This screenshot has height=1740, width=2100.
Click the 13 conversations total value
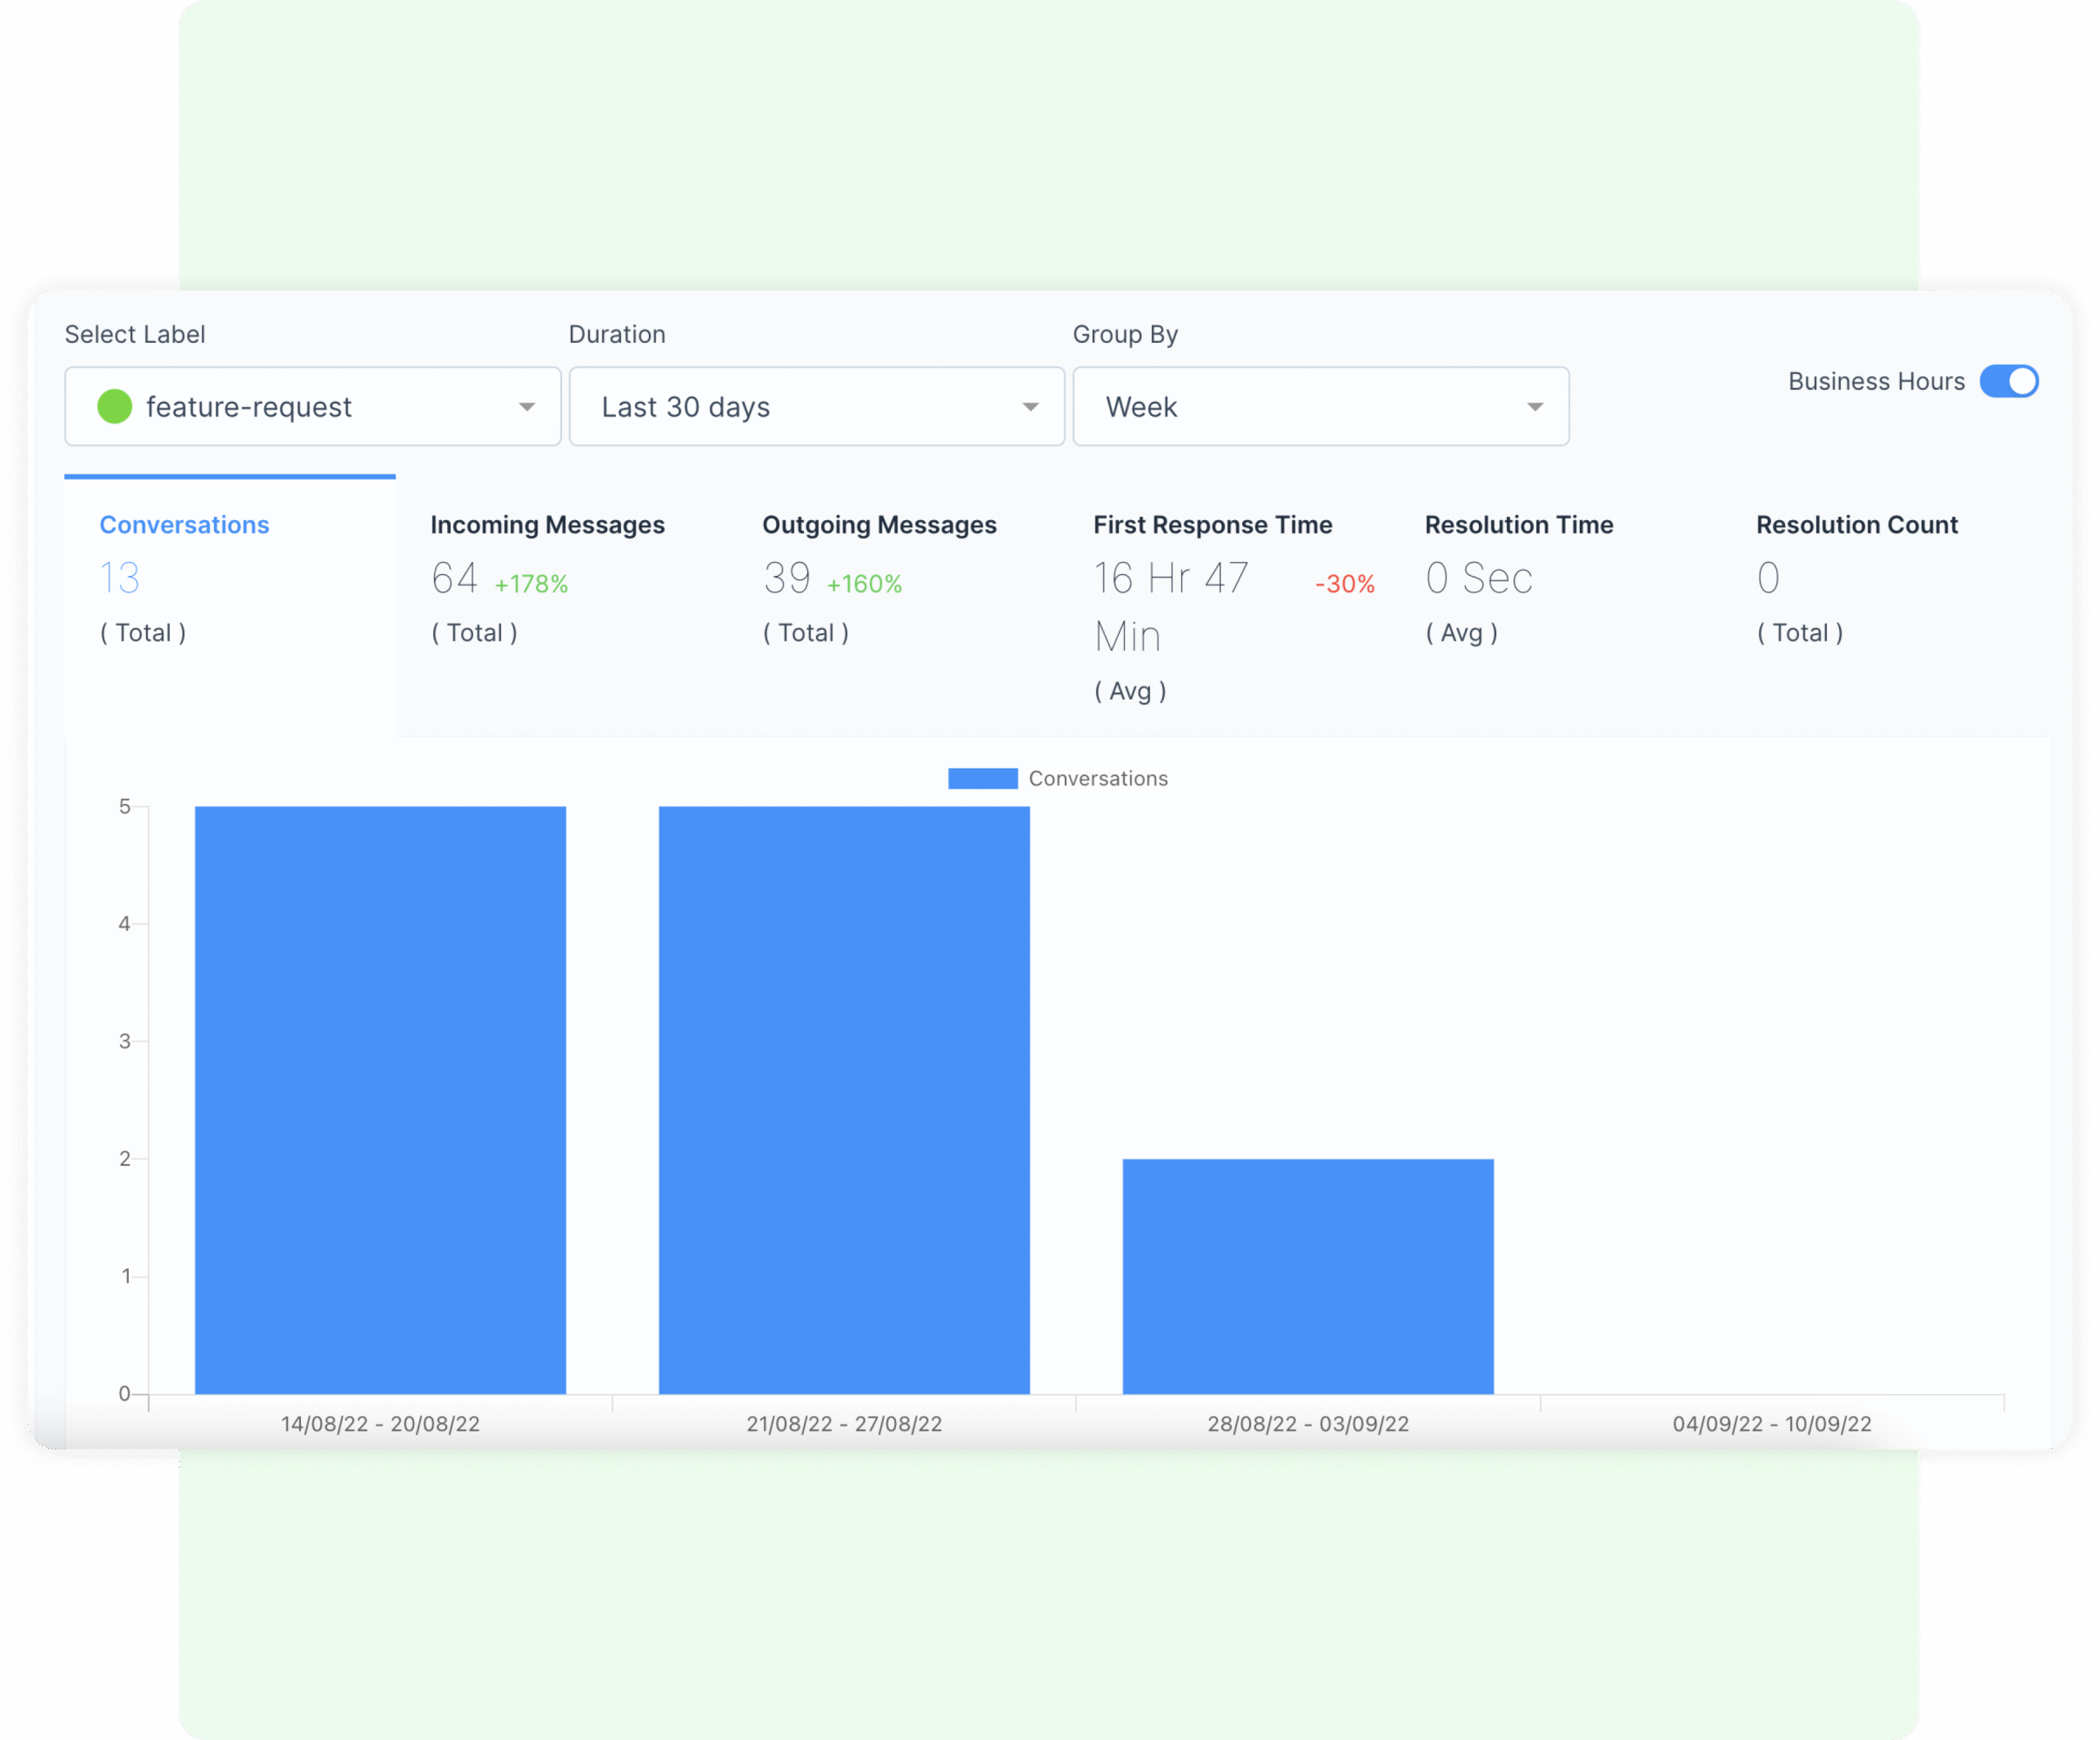(x=120, y=578)
